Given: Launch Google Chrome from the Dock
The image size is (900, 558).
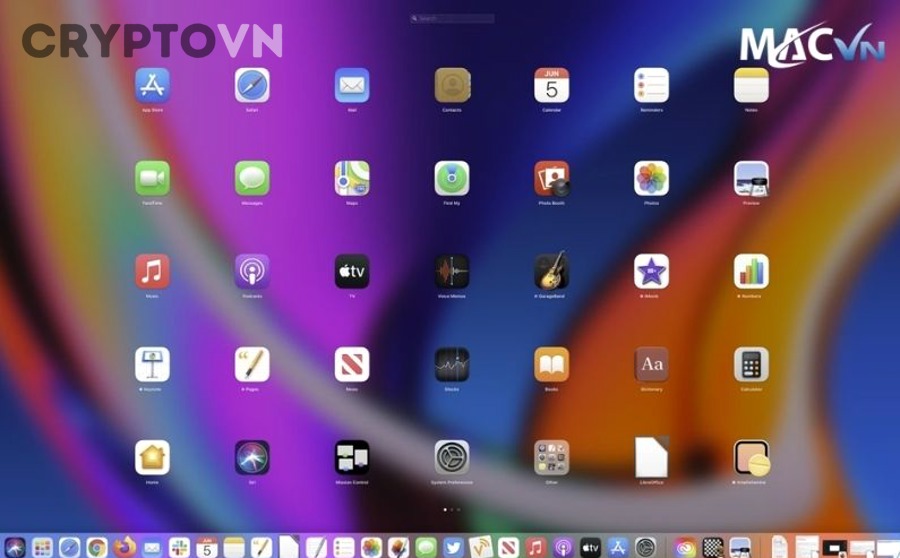Looking at the screenshot, I should point(97,548).
